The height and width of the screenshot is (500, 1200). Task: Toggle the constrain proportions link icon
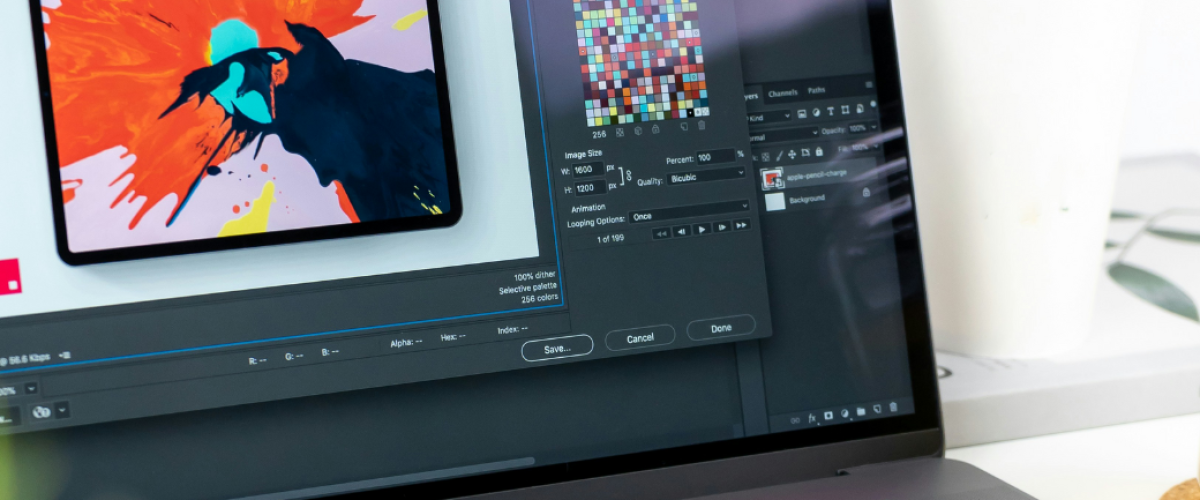[629, 175]
